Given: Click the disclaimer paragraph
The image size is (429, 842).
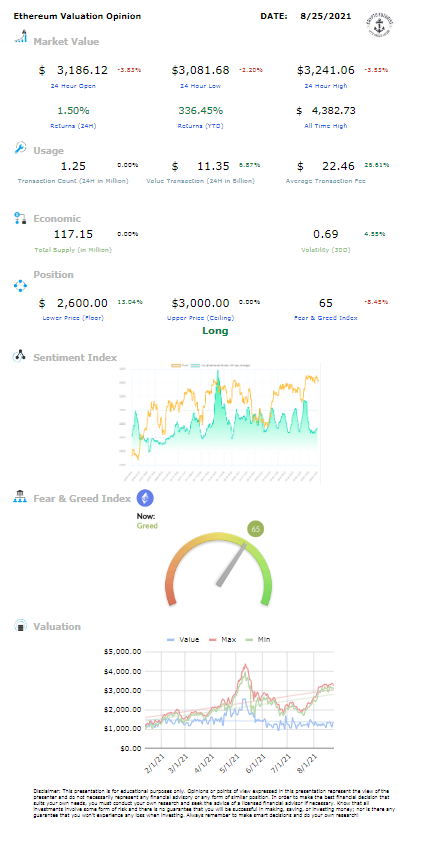Looking at the screenshot, I should point(215,803).
